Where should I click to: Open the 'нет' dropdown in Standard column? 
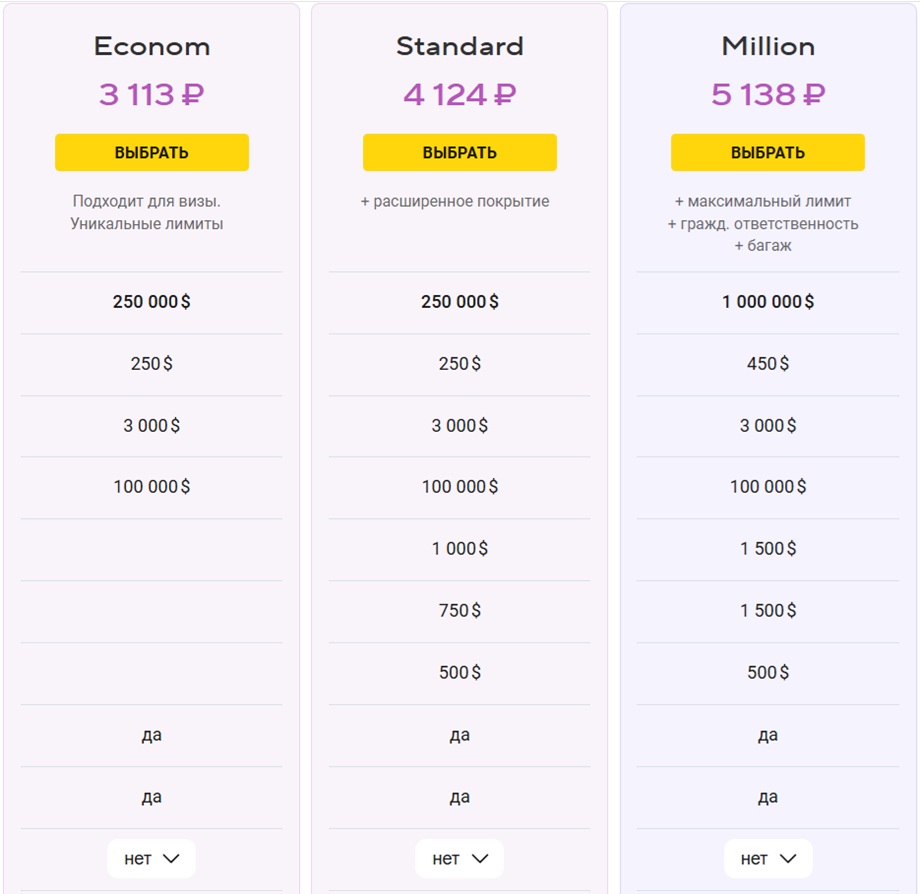tap(459, 859)
